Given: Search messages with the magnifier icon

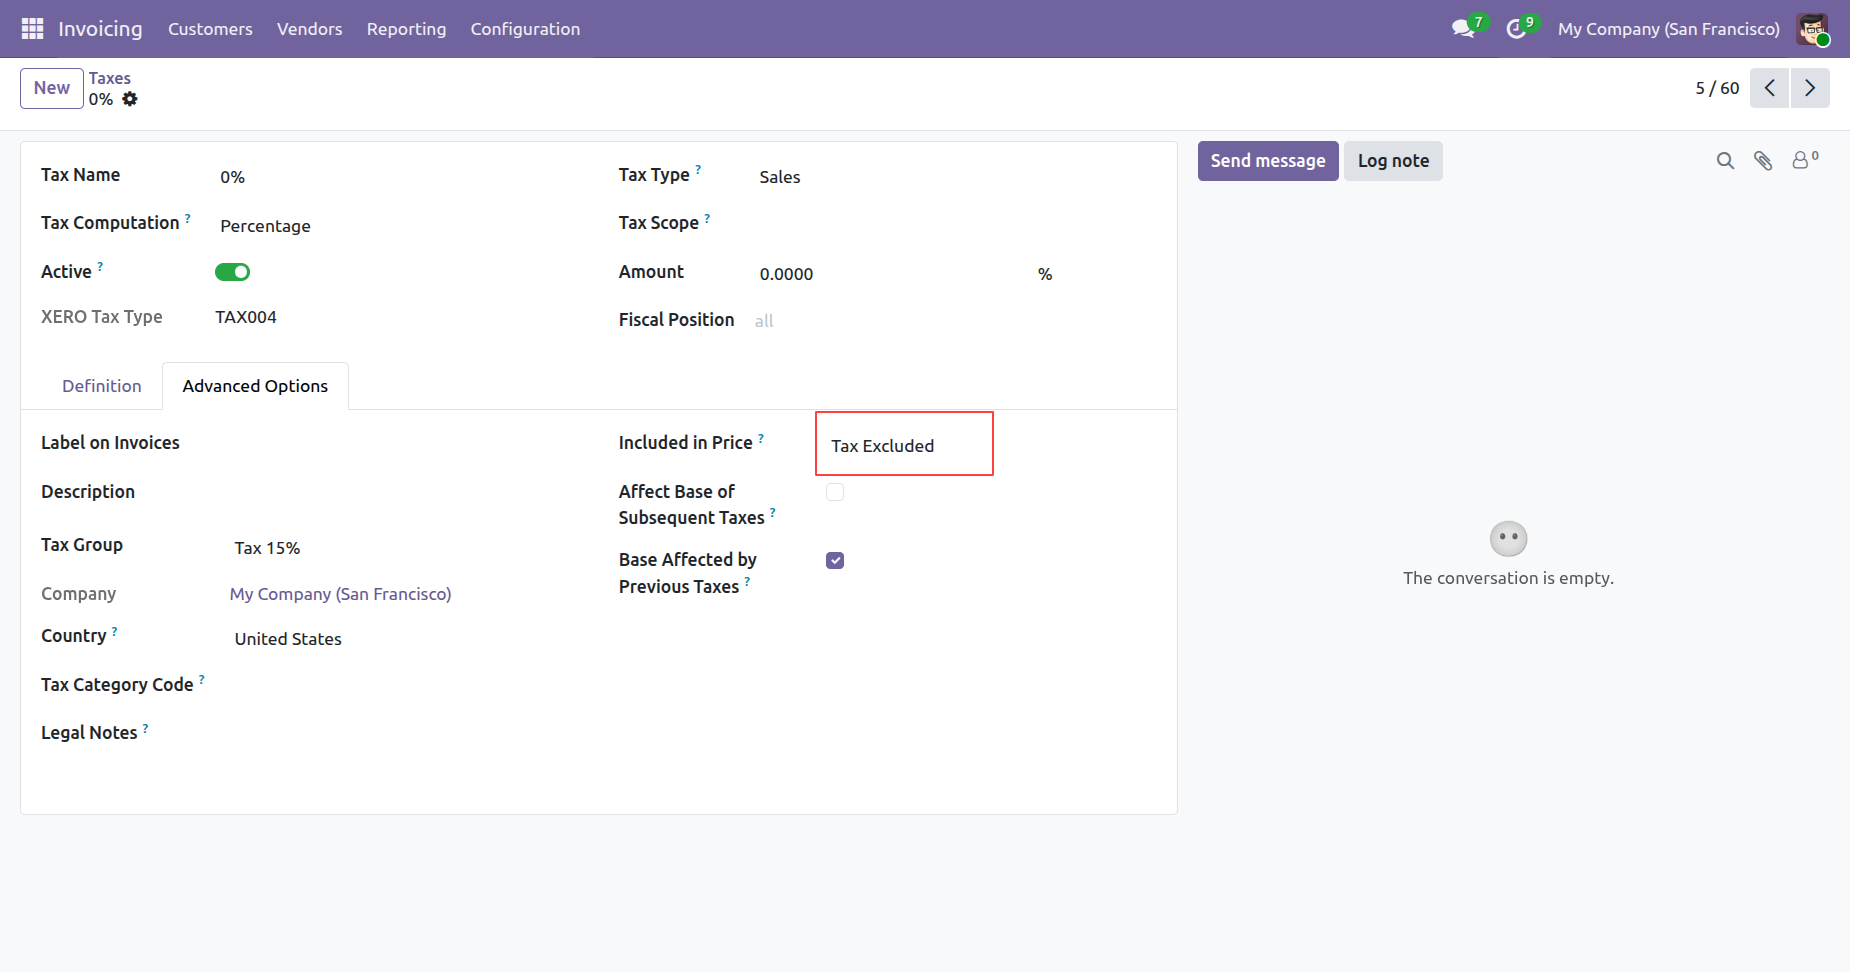Looking at the screenshot, I should pos(1725,161).
